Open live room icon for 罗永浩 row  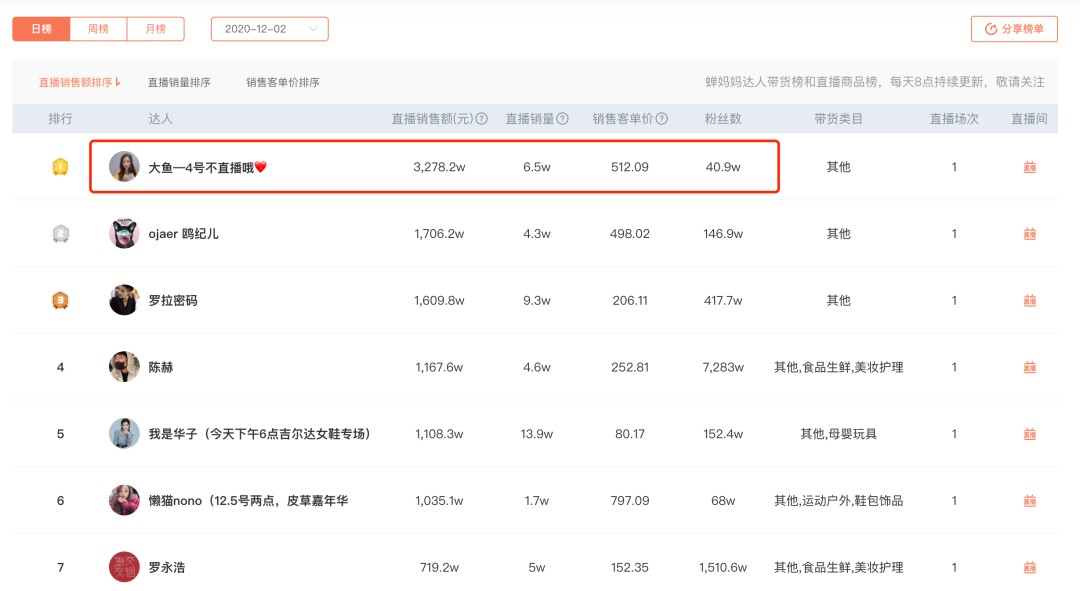[x=1030, y=568]
